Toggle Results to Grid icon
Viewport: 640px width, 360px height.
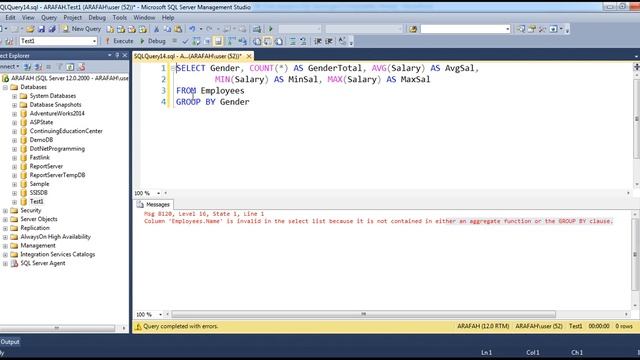coord(268,41)
